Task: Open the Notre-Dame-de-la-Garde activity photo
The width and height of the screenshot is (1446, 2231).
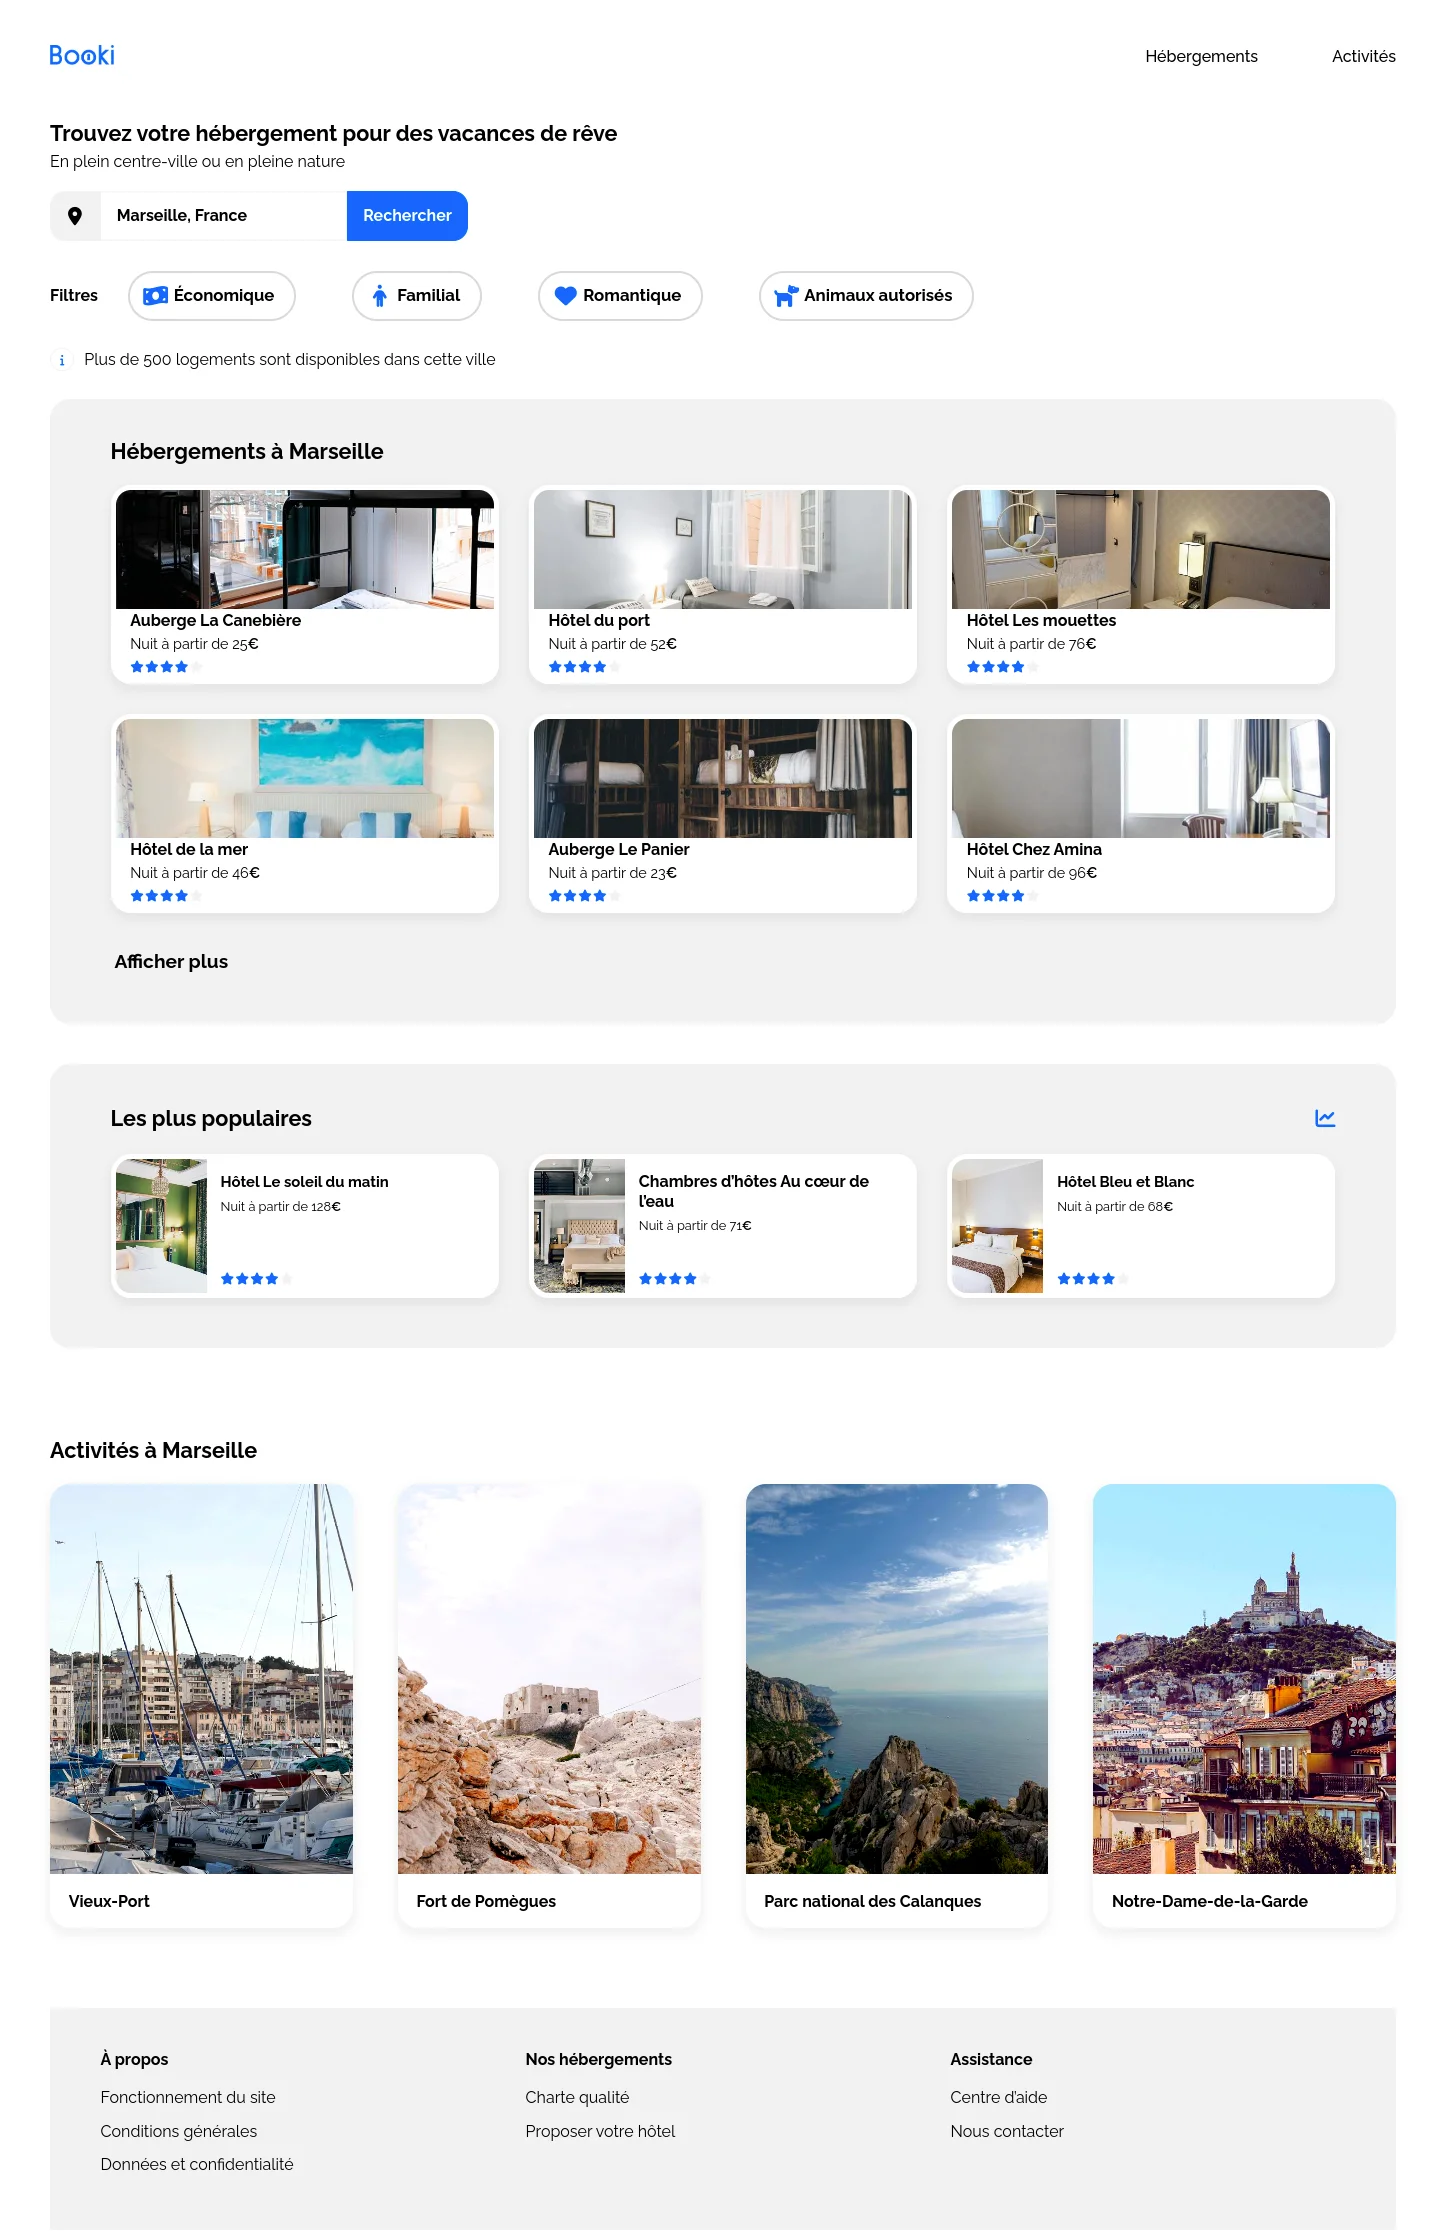Action: (1244, 1679)
